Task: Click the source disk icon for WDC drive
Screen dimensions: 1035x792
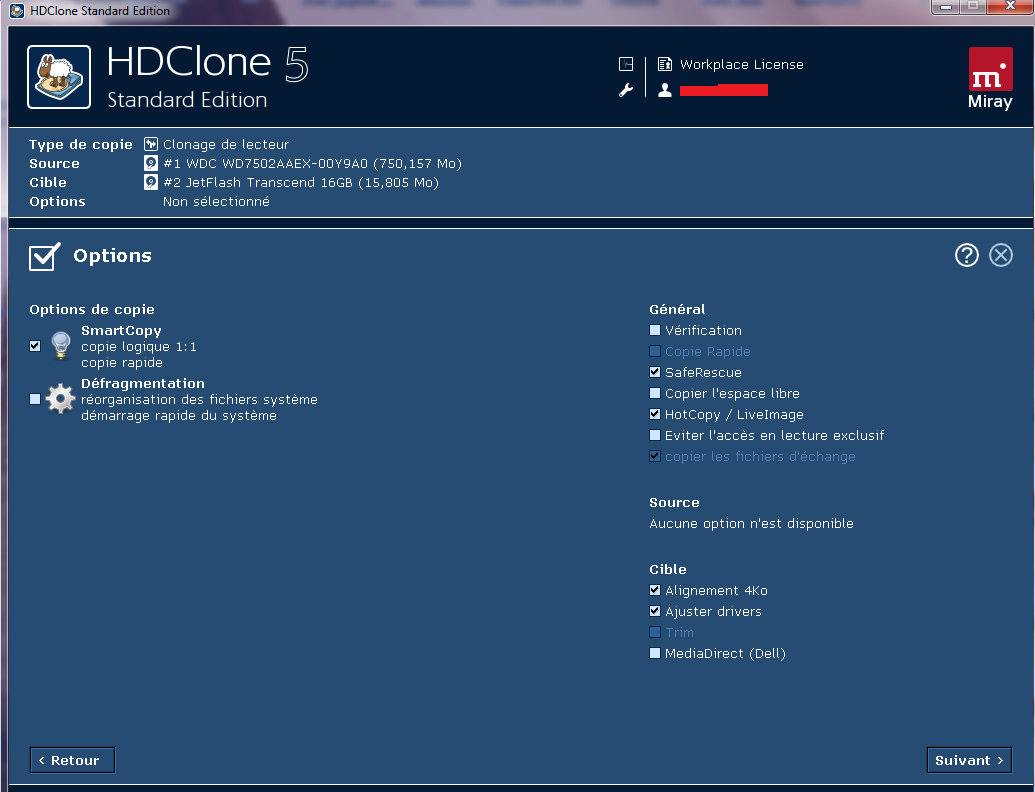Action: [x=150, y=163]
